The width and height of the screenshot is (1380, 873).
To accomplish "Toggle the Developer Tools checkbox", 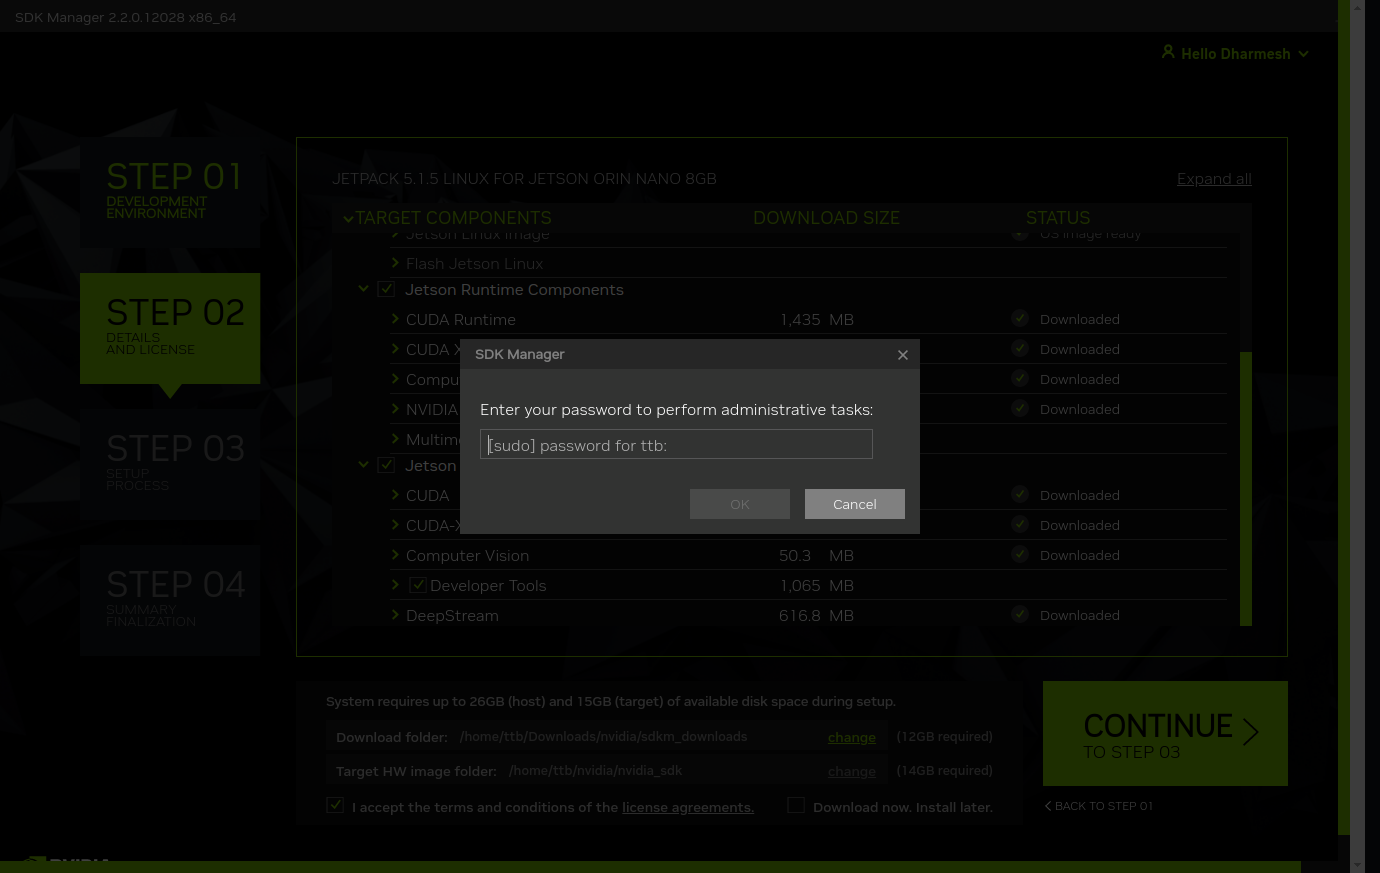I will (x=418, y=585).
